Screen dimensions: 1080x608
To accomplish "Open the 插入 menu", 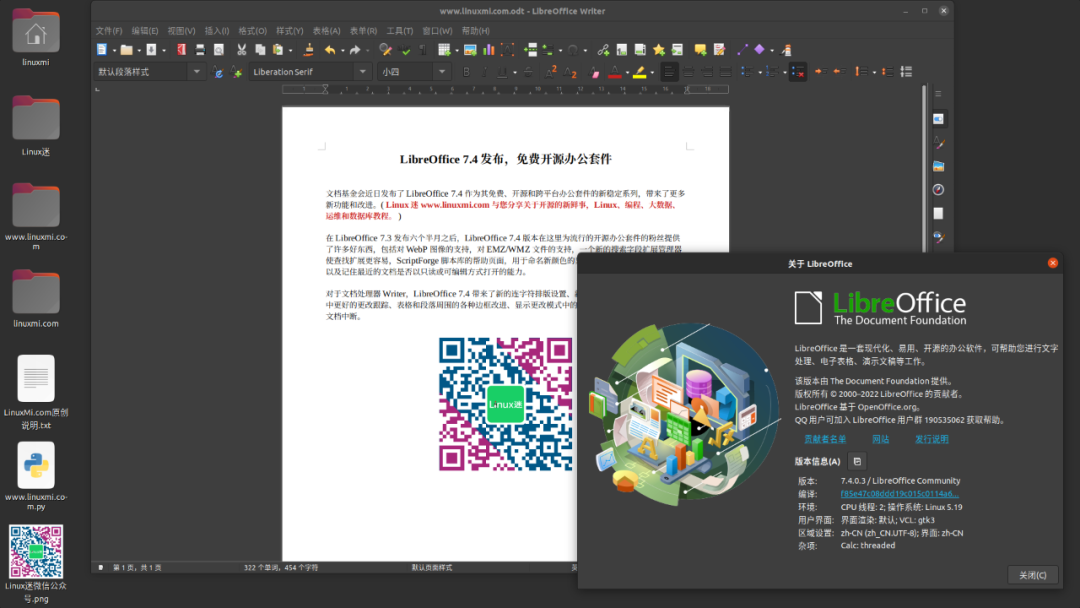I will [x=217, y=30].
